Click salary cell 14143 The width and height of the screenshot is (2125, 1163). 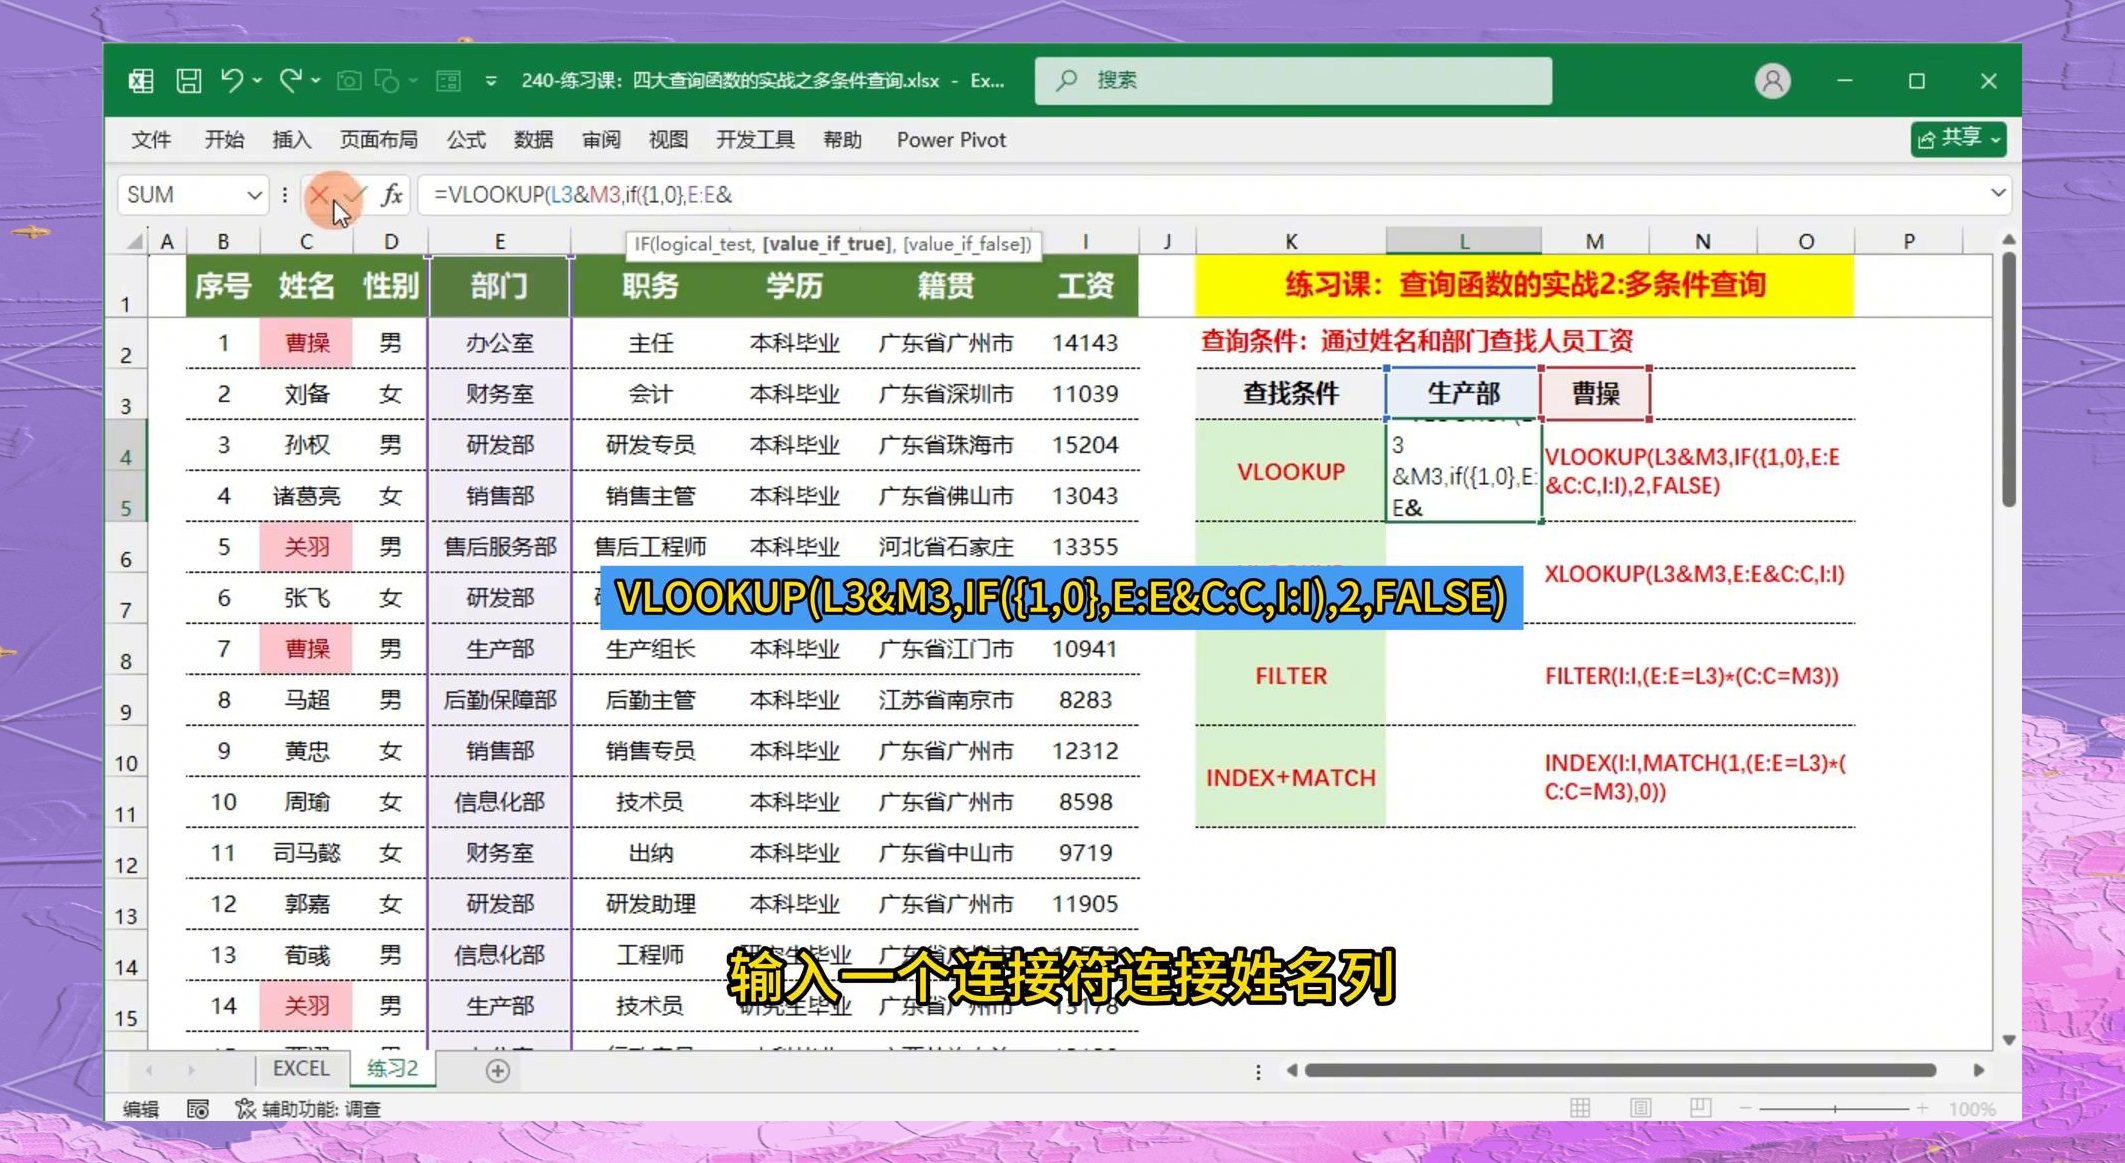(x=1084, y=343)
